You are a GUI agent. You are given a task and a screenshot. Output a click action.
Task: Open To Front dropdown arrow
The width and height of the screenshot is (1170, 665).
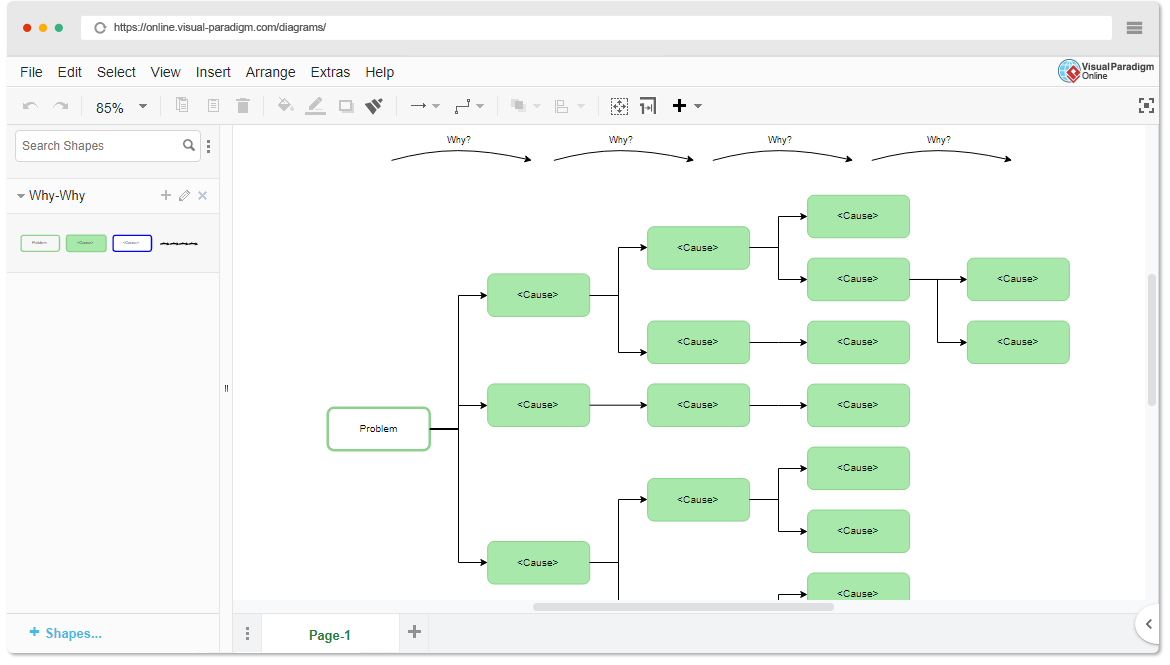click(536, 107)
